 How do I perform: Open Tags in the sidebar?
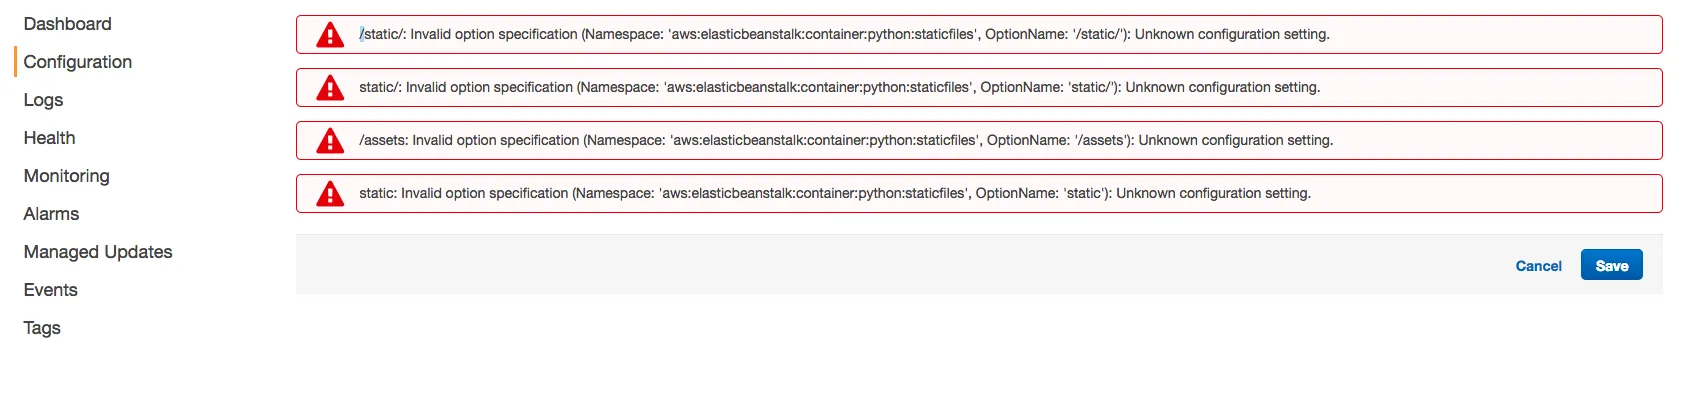click(x=42, y=328)
